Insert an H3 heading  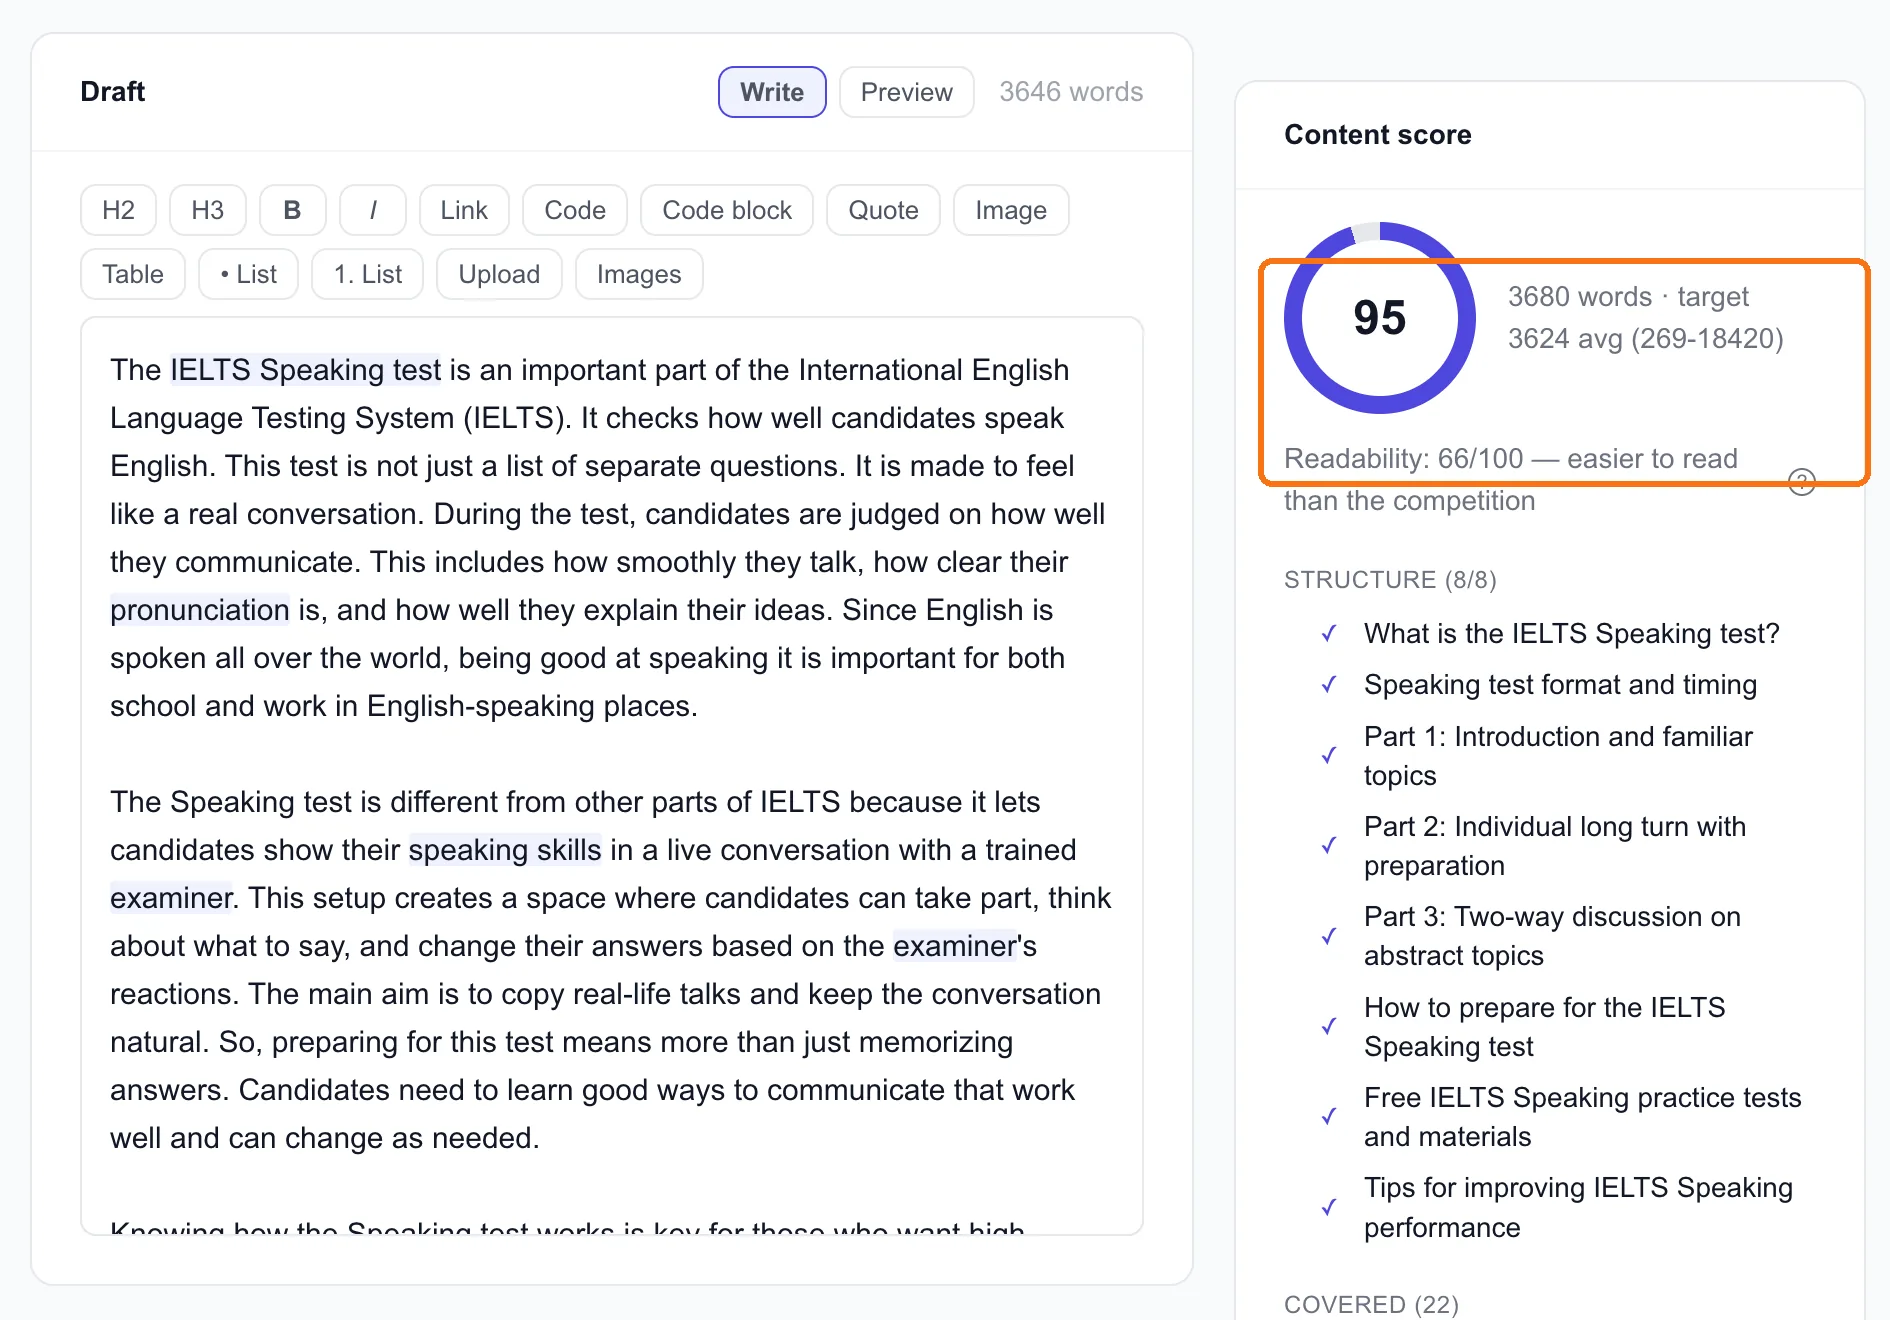(208, 210)
